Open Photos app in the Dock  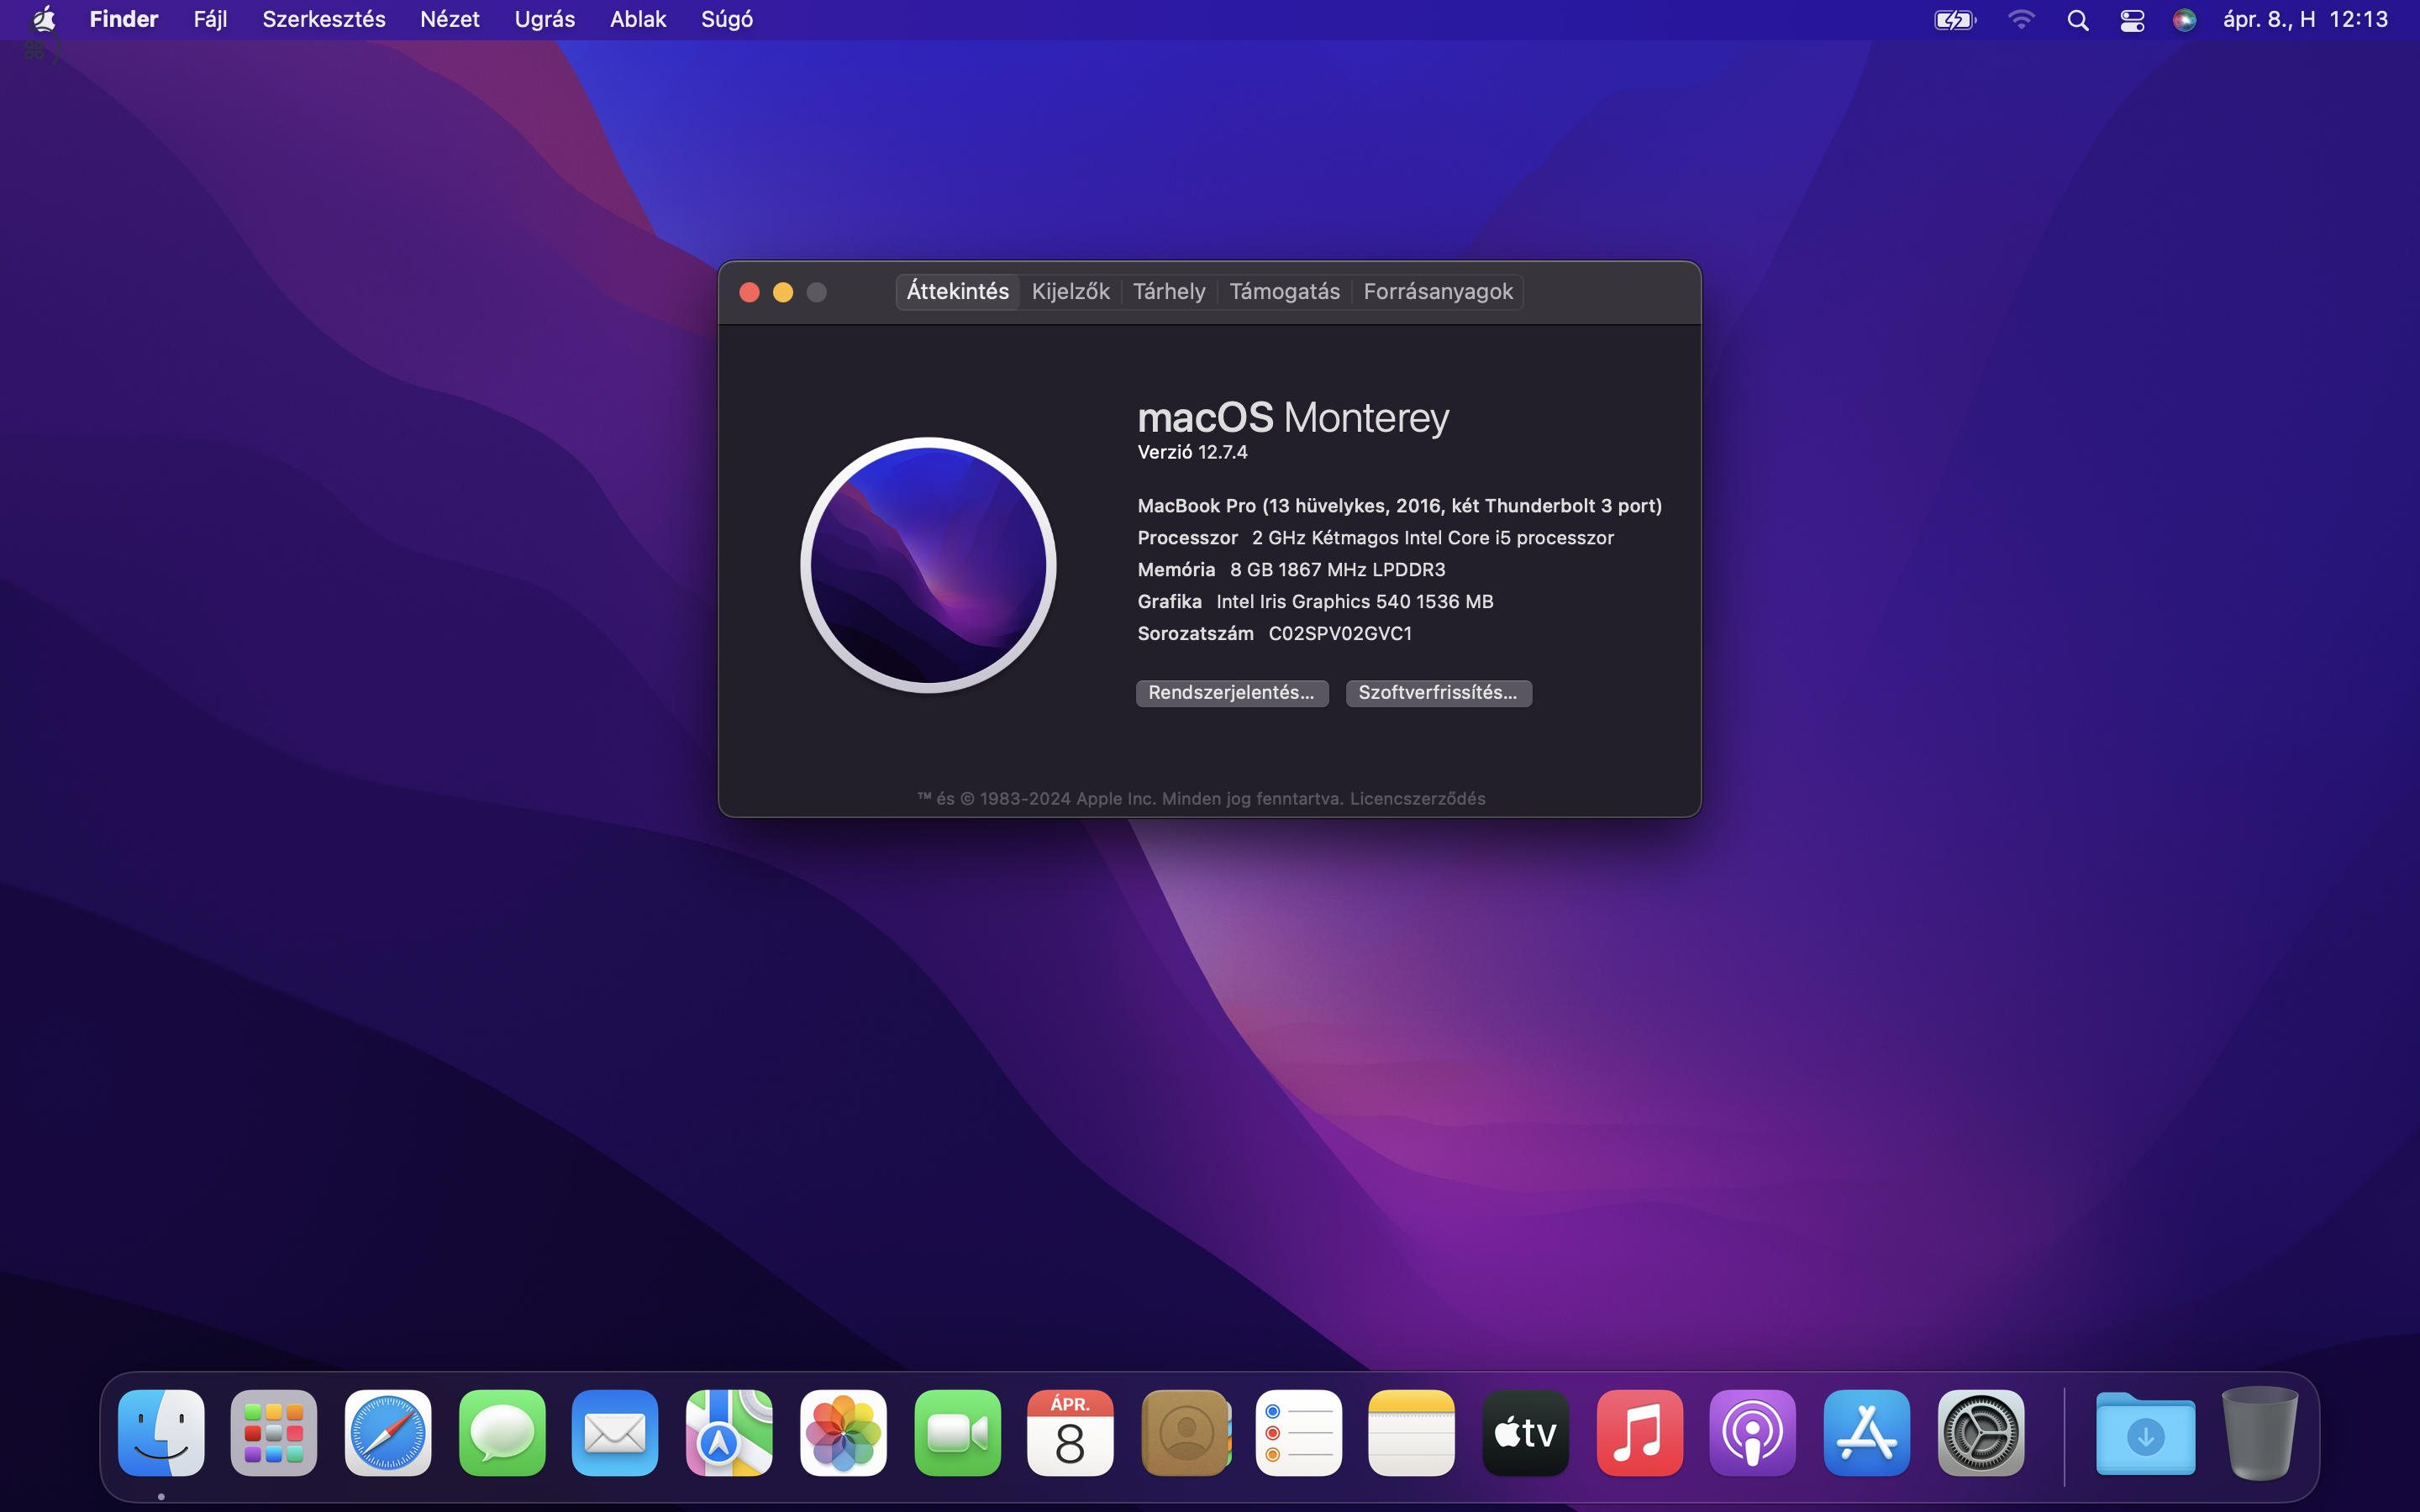click(843, 1432)
